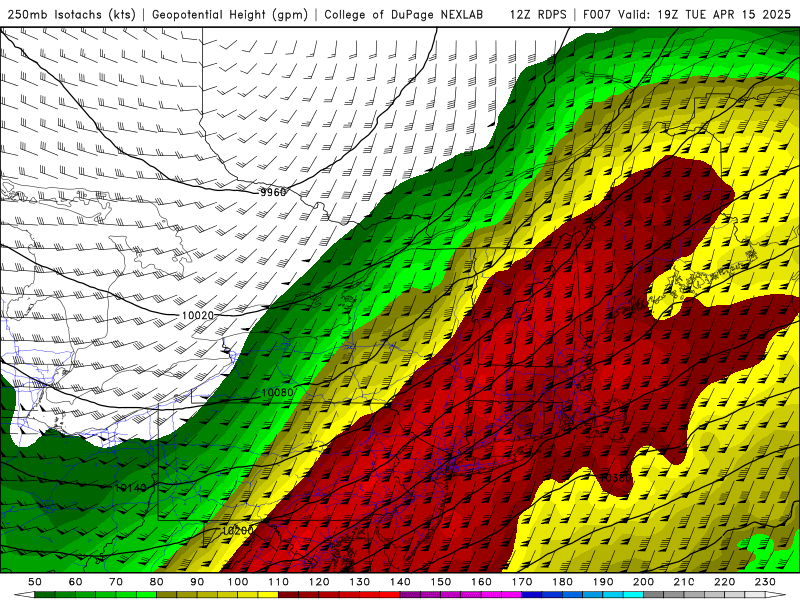This screenshot has width=800, height=600.
Task: Click the 70 value on the color scale
Action: (x=116, y=582)
